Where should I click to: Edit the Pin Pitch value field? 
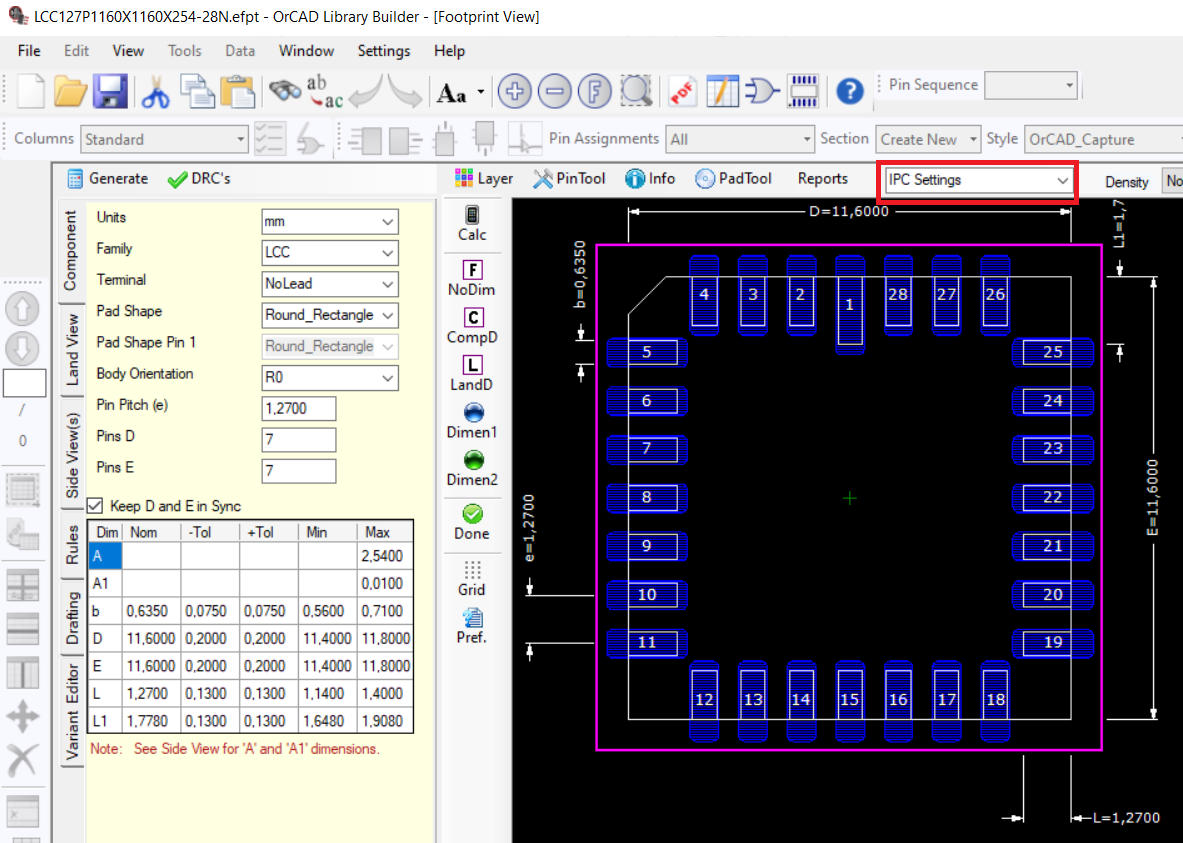click(x=299, y=409)
